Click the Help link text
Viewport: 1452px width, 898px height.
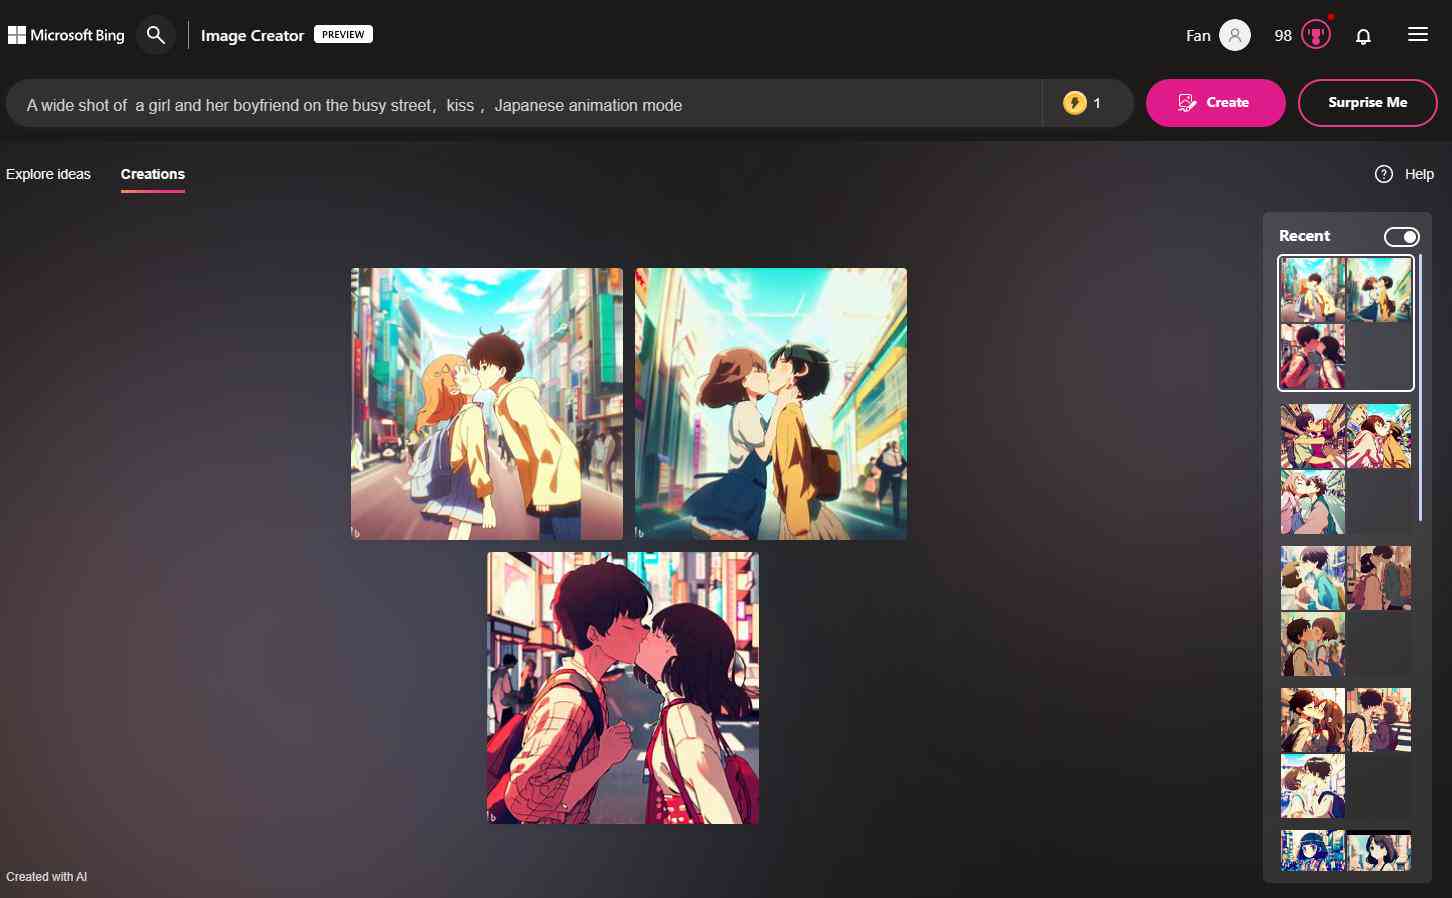pos(1419,174)
